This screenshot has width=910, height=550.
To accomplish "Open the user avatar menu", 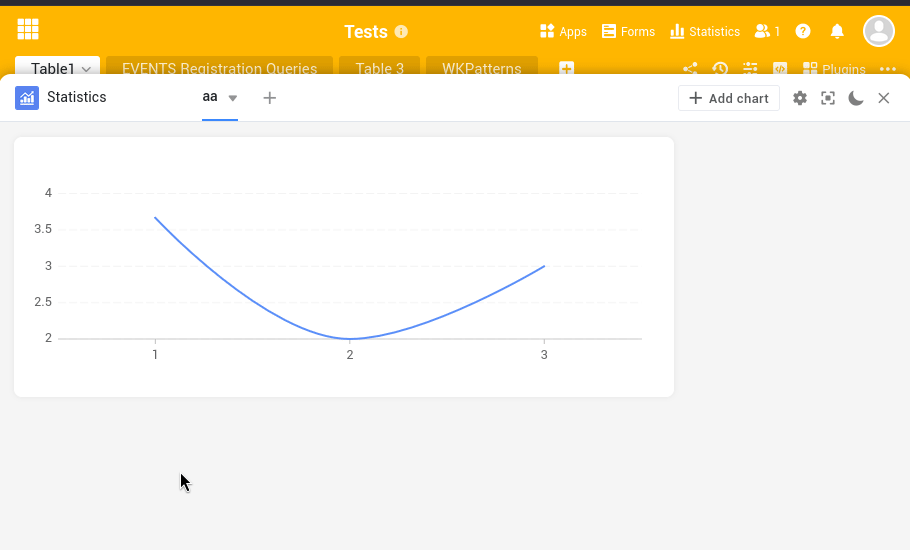I will (x=879, y=31).
